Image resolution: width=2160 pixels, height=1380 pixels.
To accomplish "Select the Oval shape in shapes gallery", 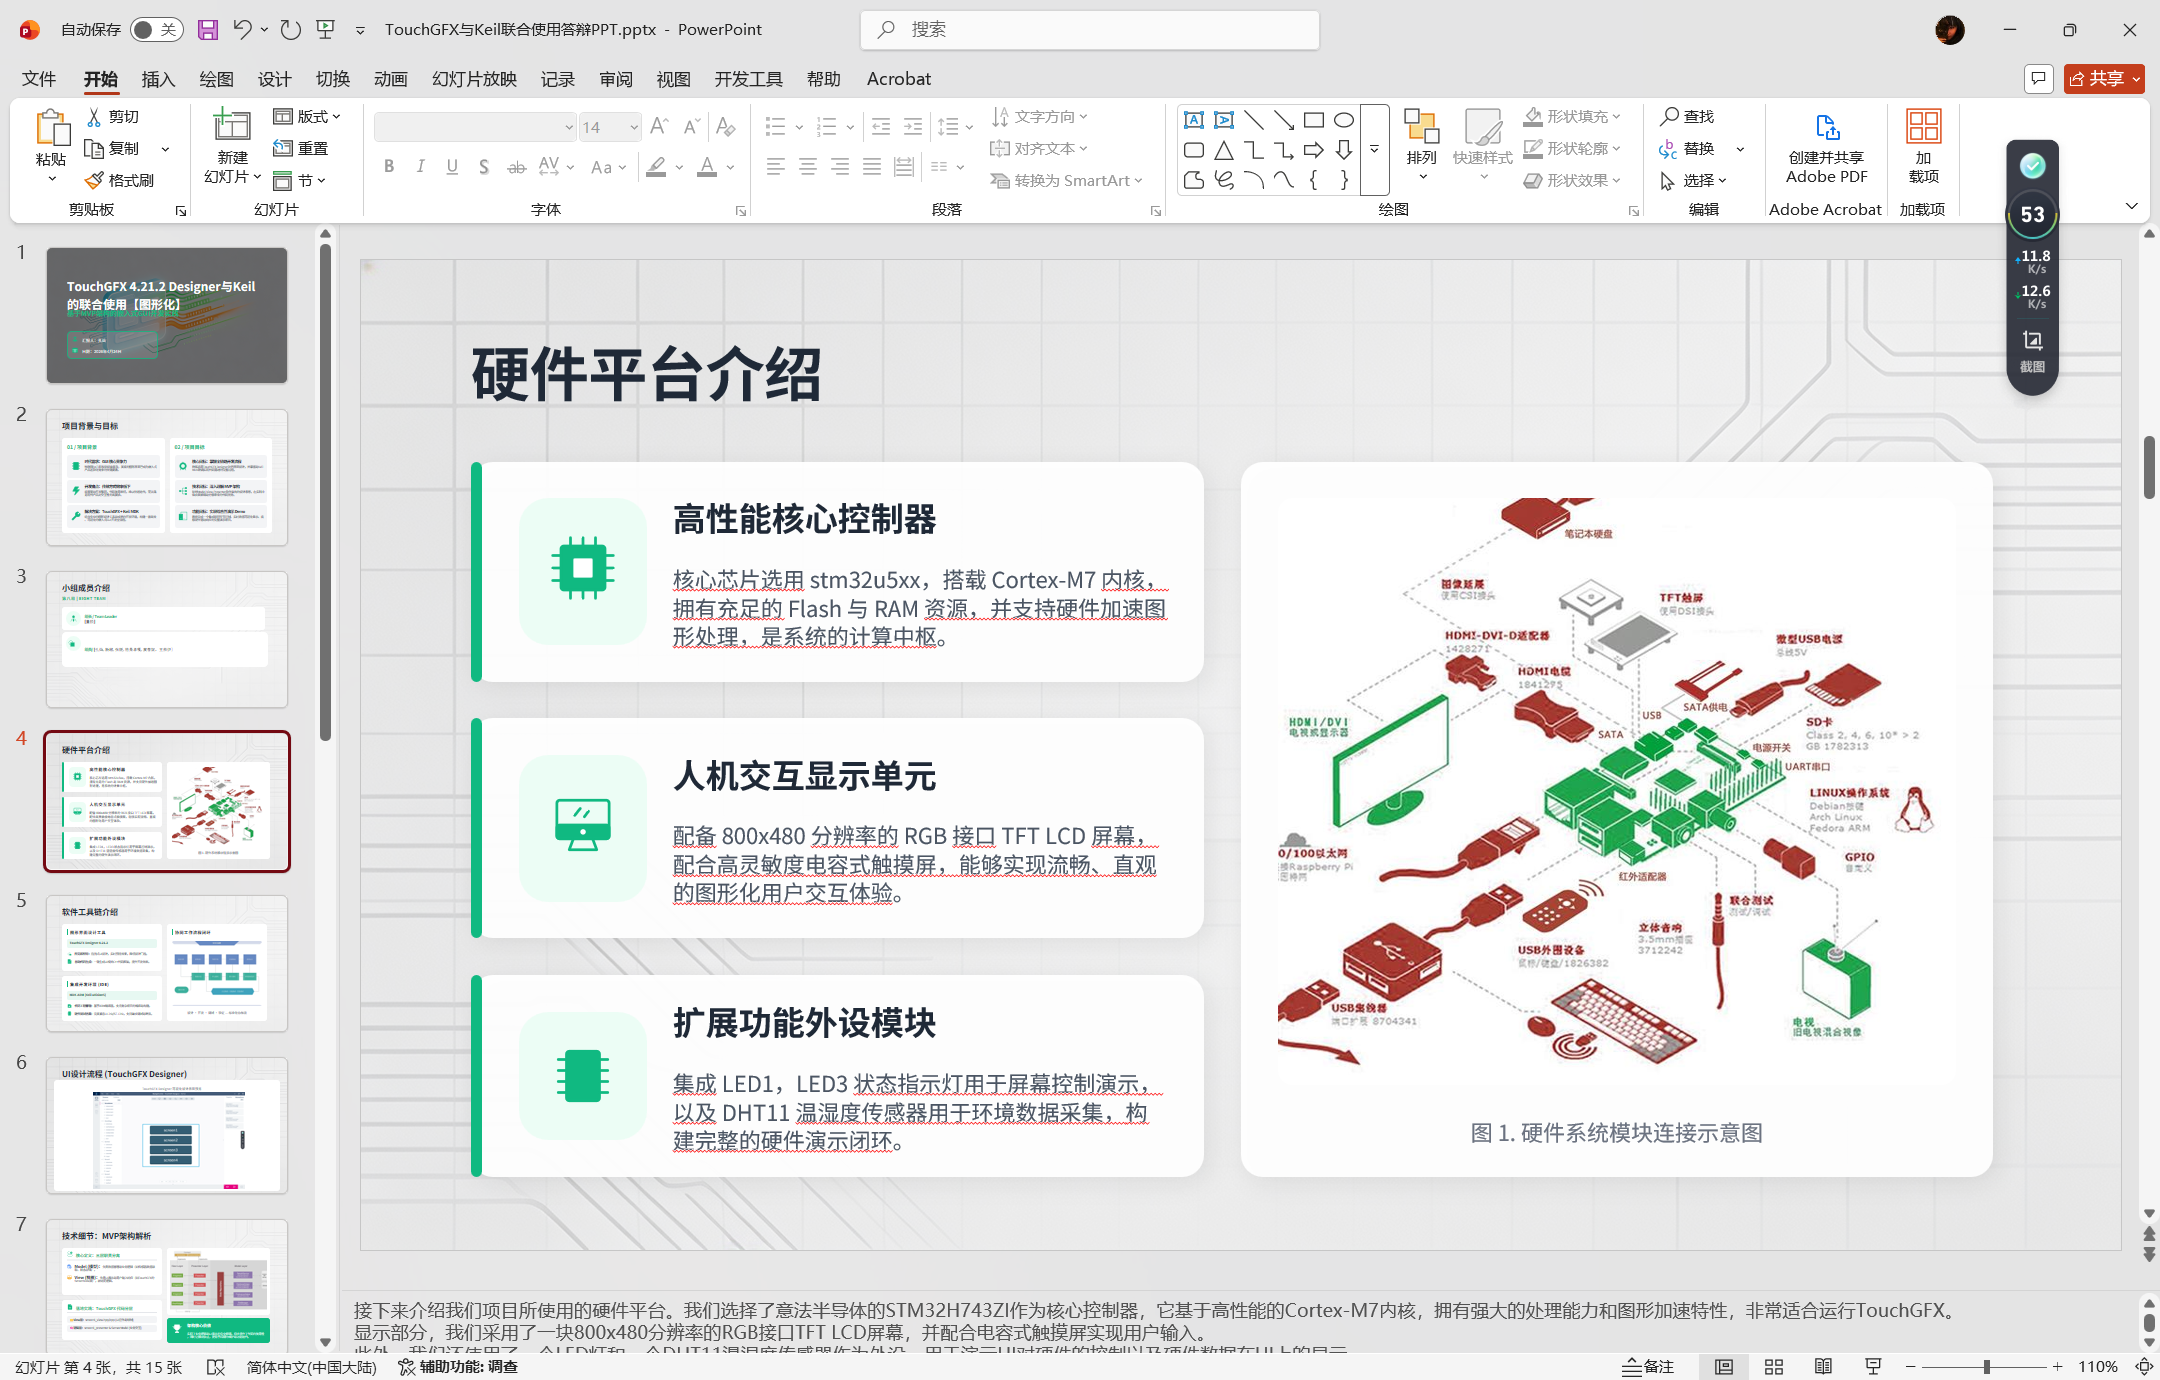I will (x=1343, y=120).
